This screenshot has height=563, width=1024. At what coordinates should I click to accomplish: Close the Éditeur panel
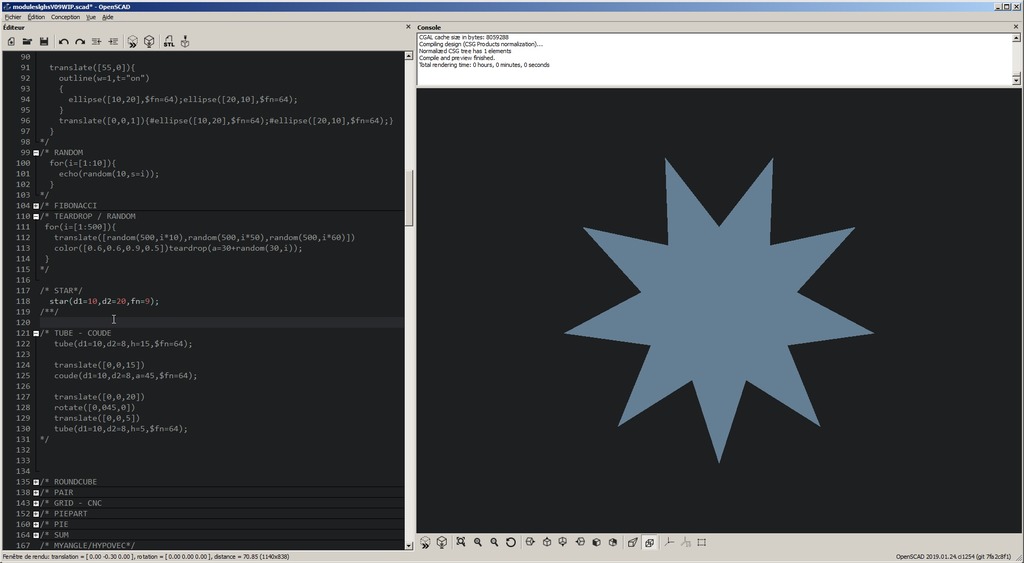point(408,27)
